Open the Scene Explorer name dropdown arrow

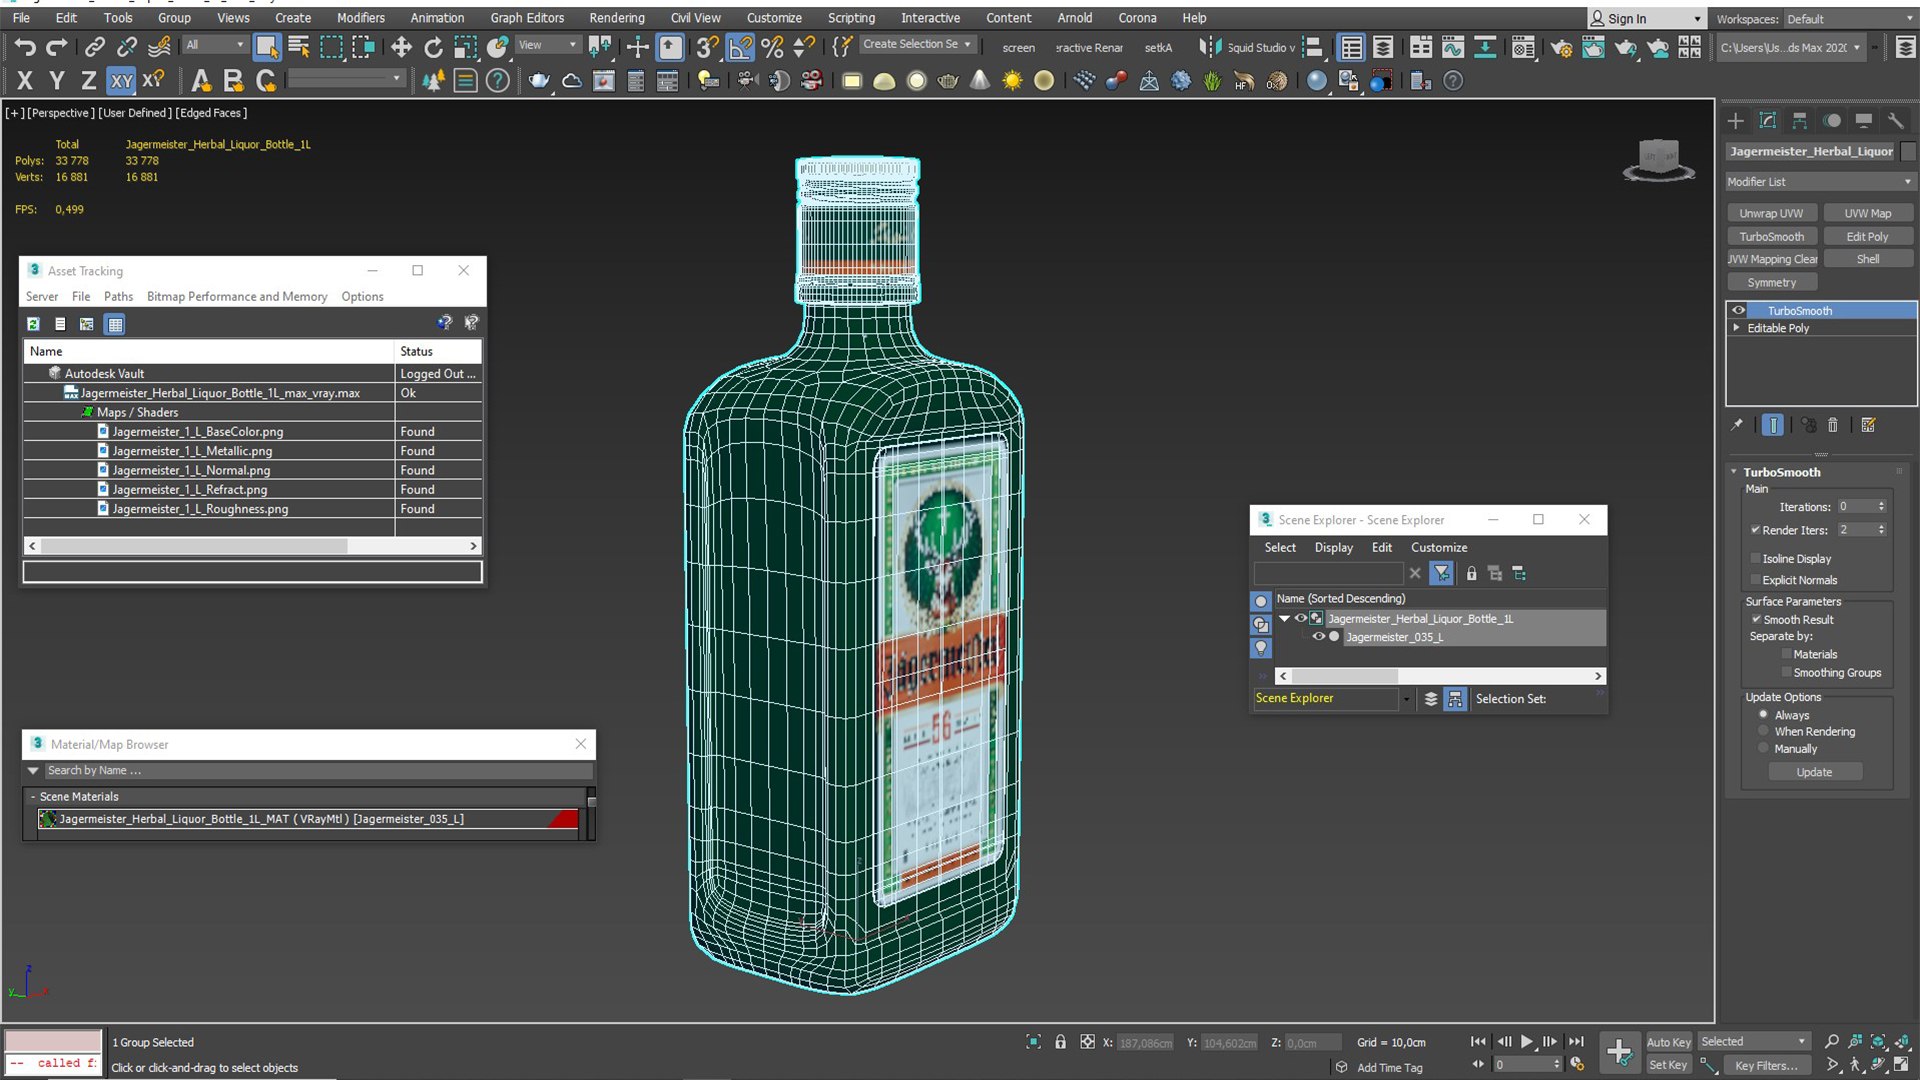point(1406,699)
